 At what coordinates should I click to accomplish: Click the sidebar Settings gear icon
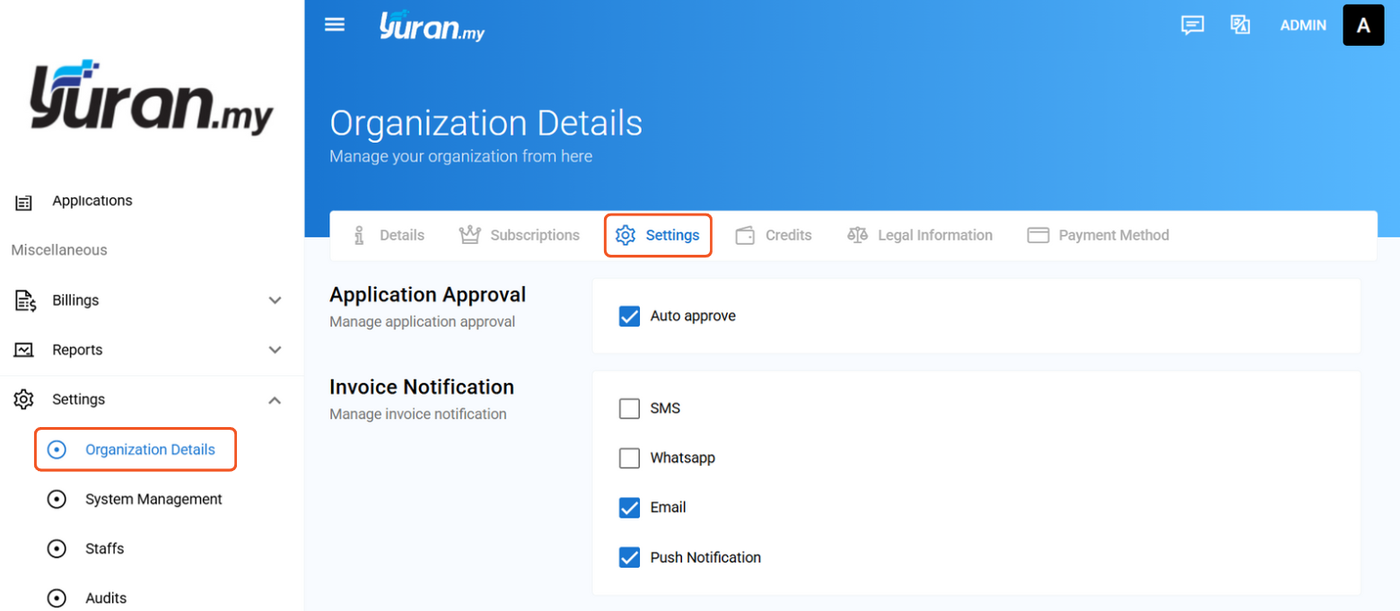click(23, 399)
